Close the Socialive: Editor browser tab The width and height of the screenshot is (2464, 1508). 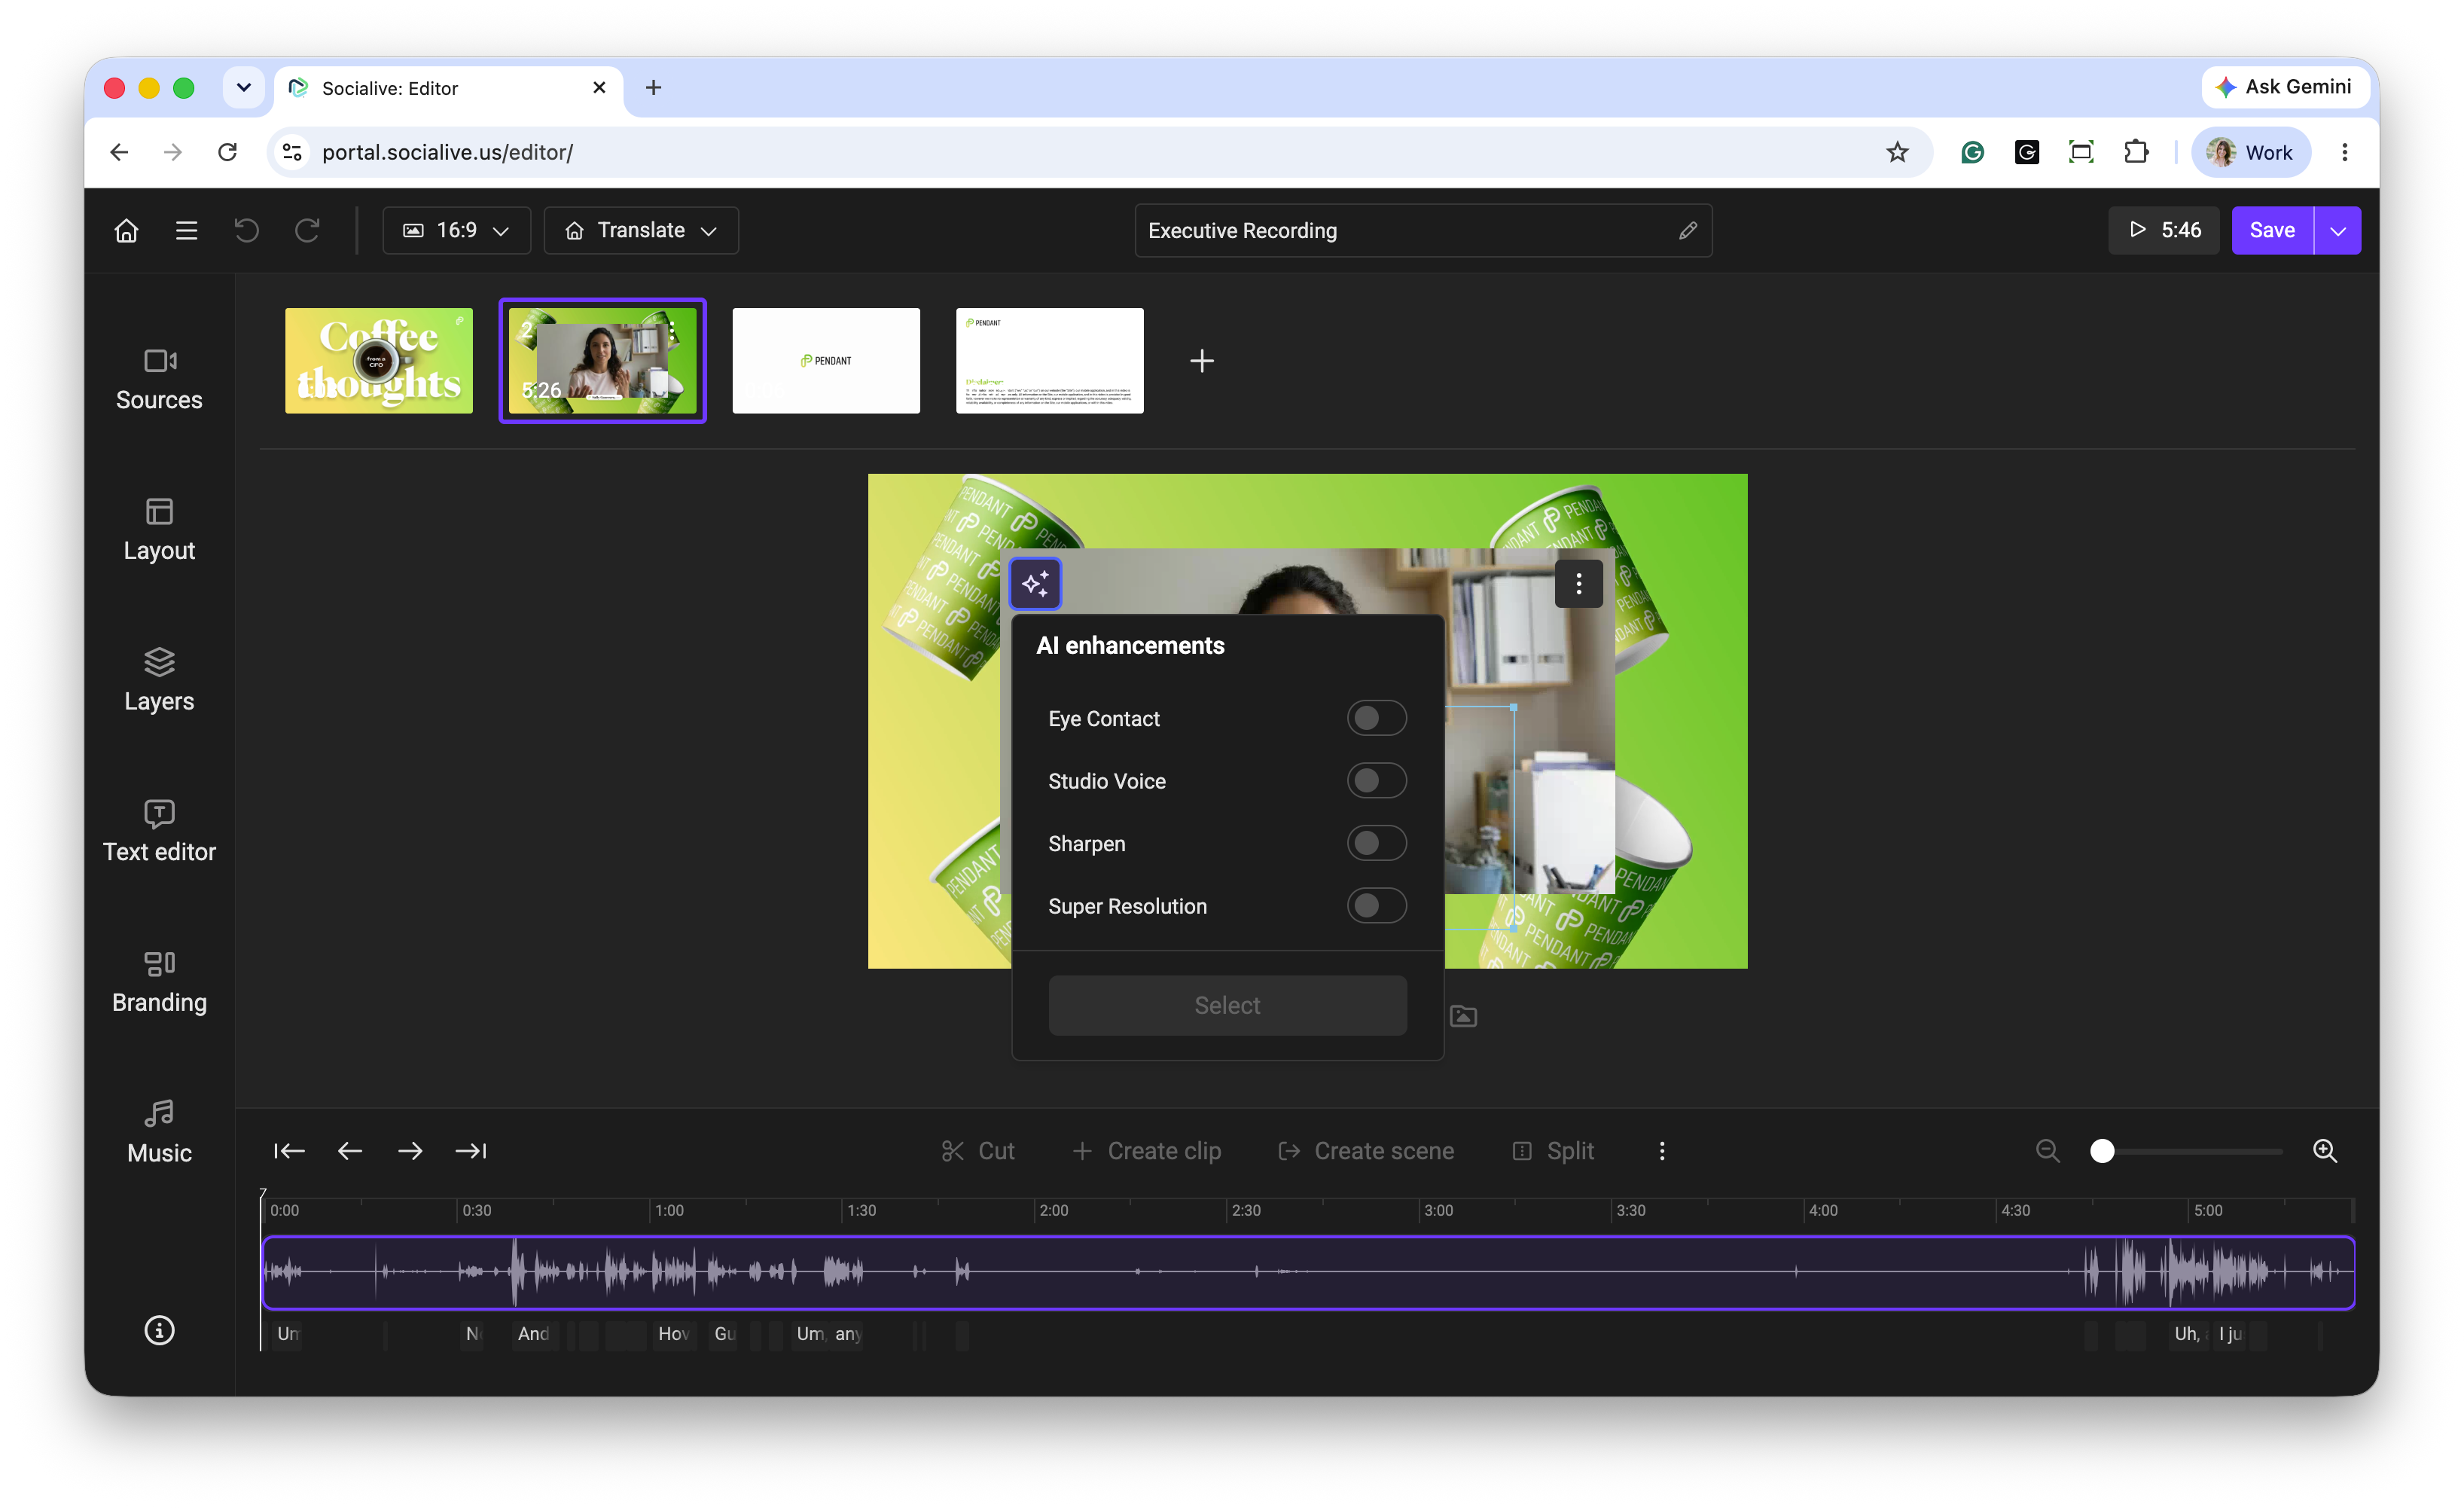click(x=599, y=88)
